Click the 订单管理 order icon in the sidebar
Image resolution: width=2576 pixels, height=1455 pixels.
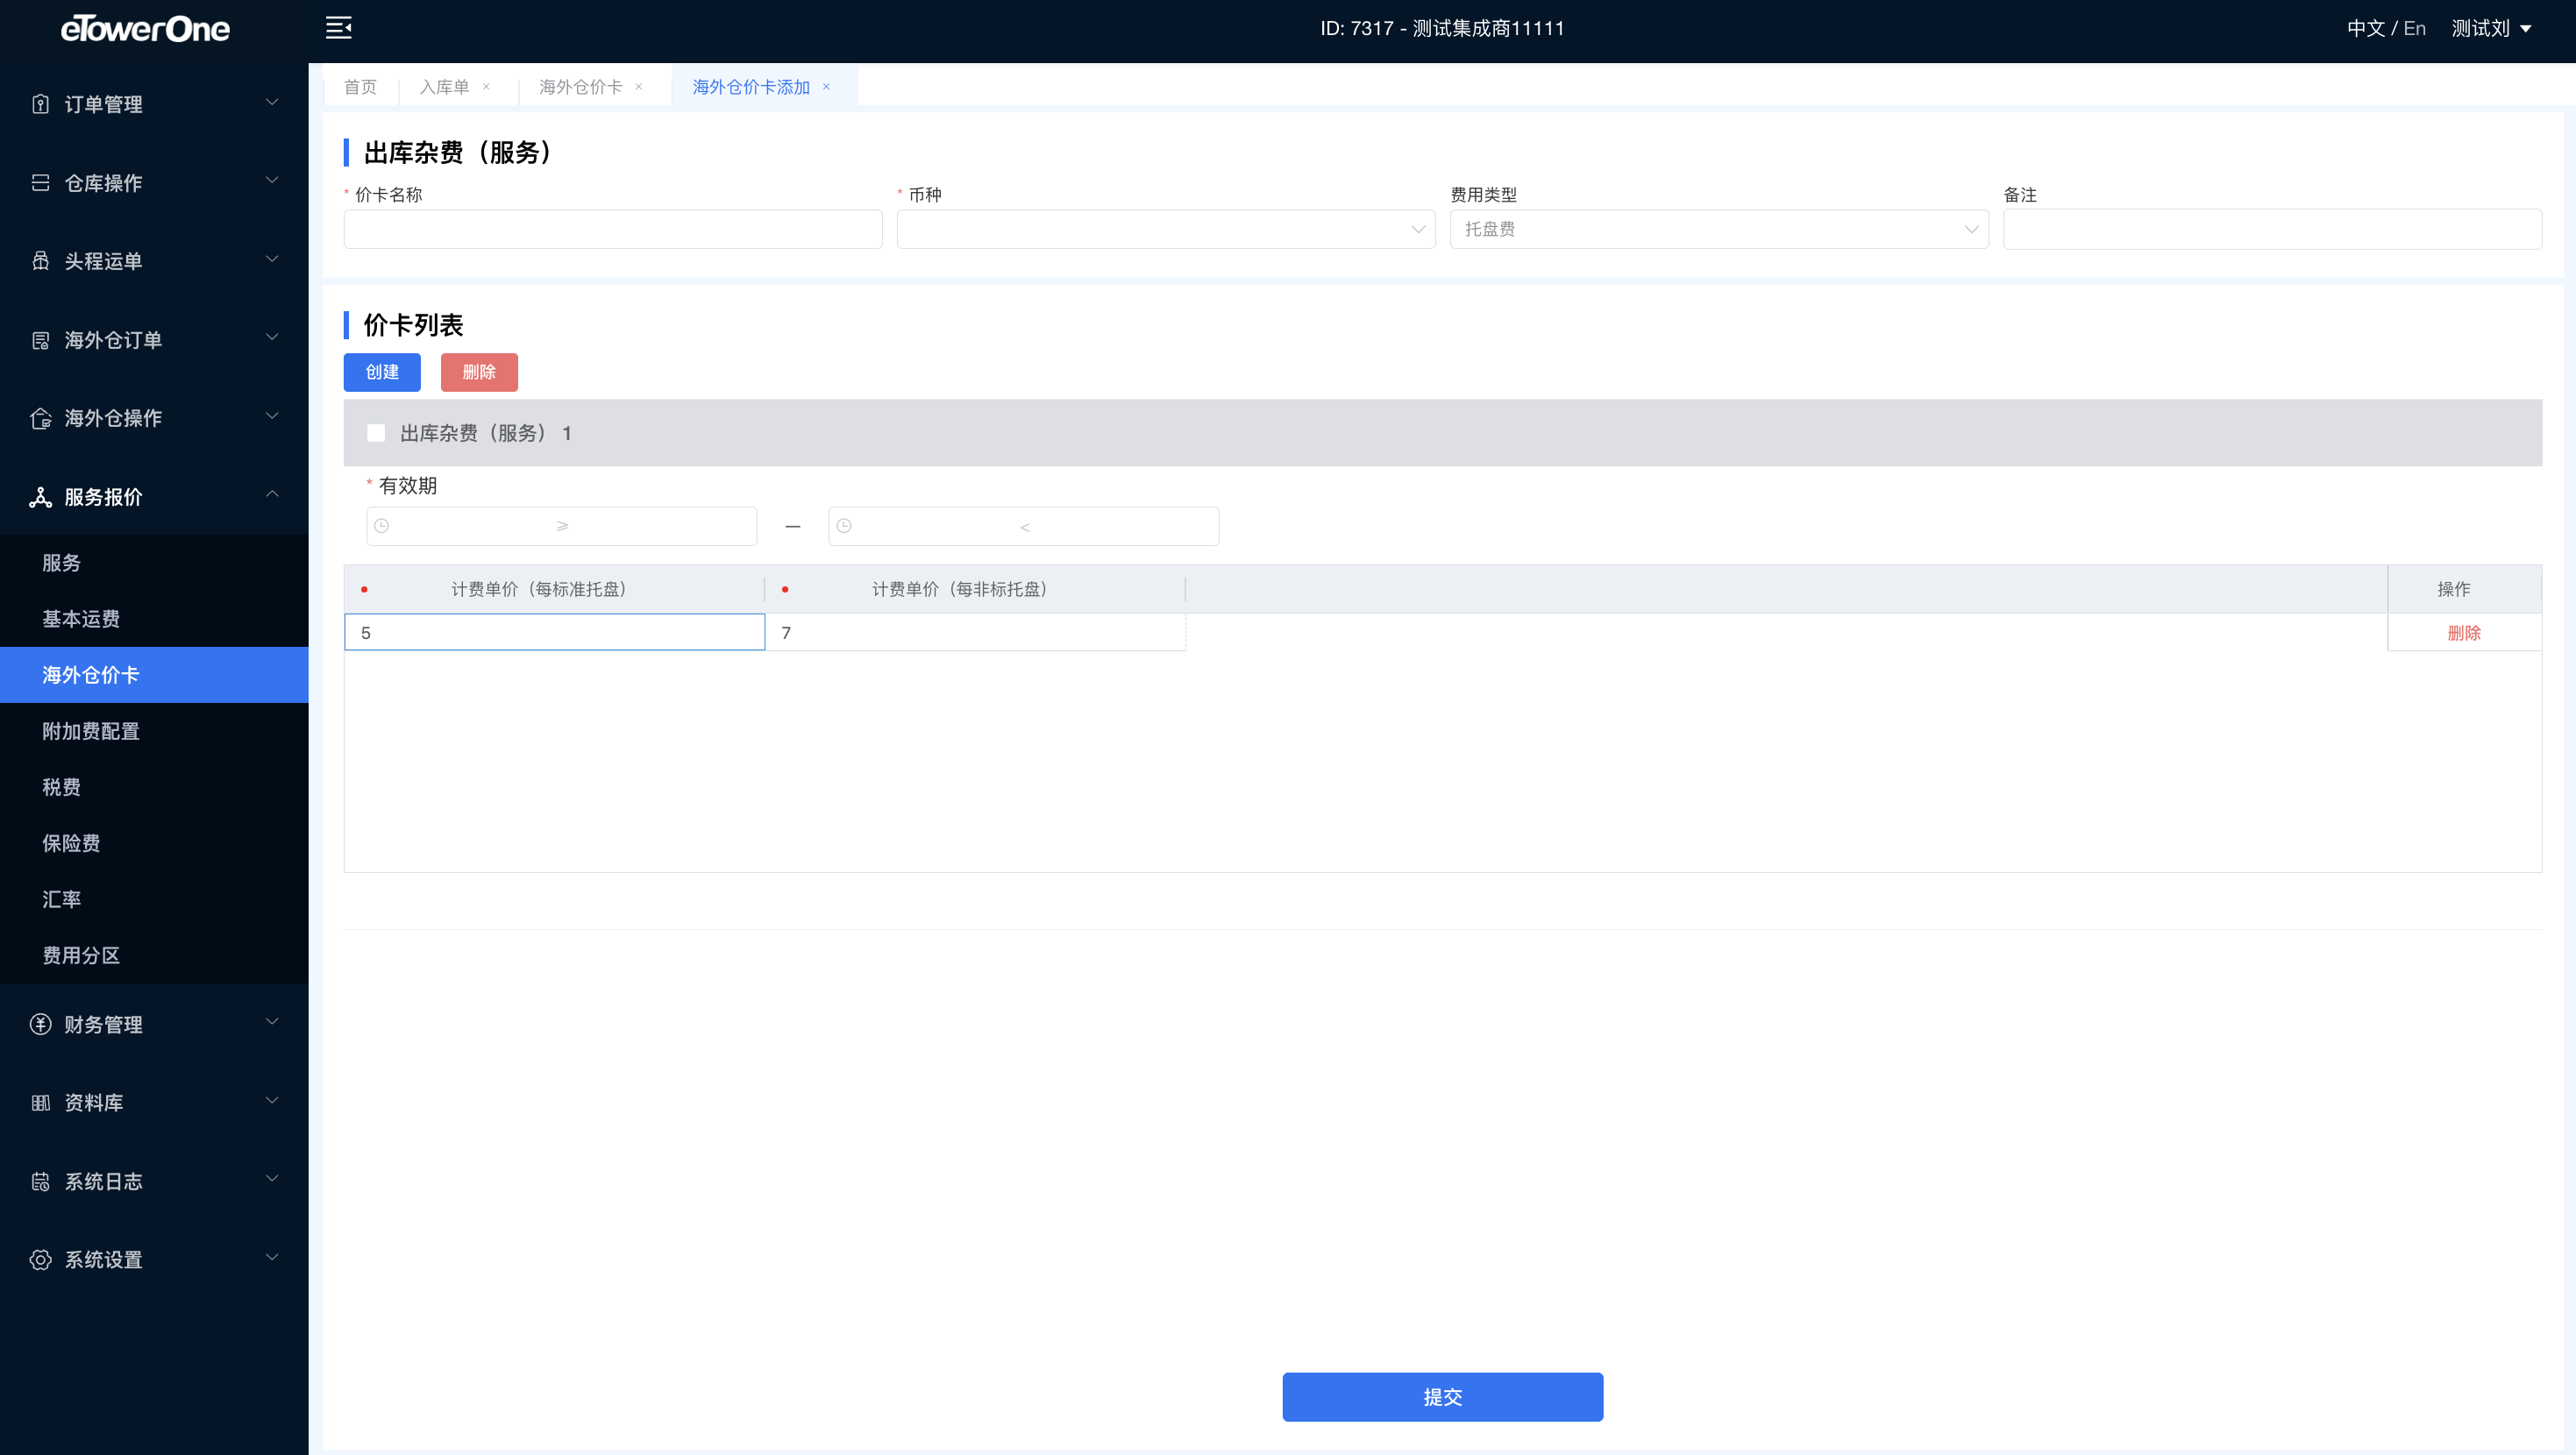pos(40,104)
